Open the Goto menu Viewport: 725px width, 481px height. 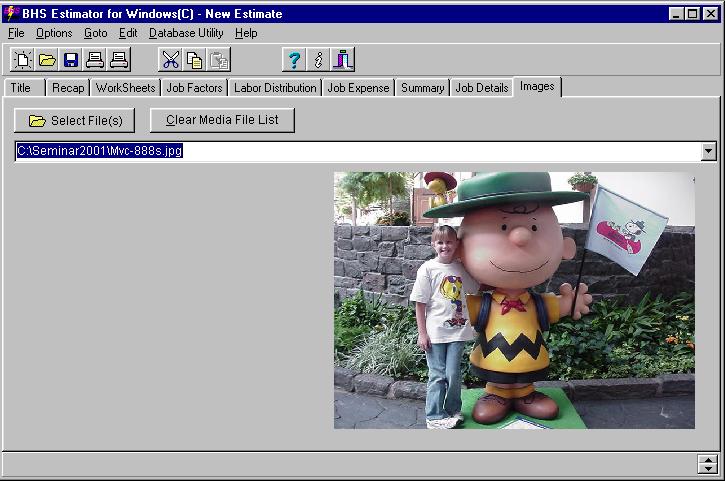(96, 33)
